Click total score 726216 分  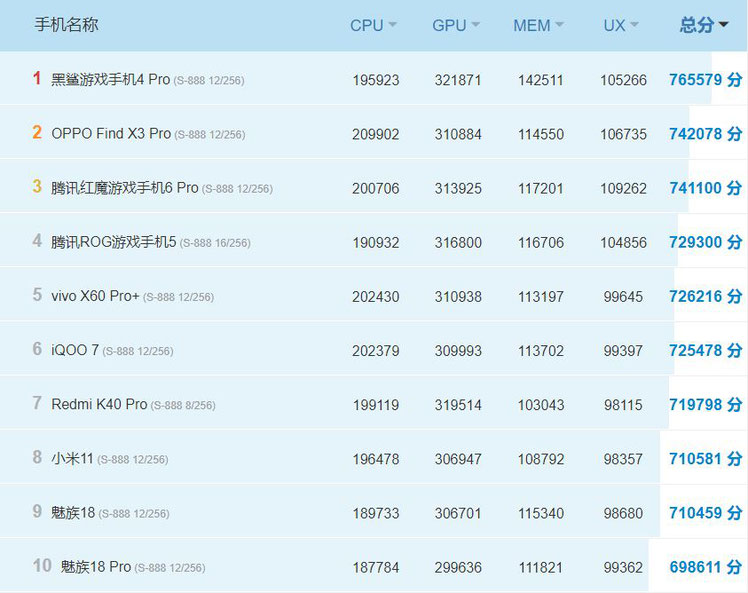[x=706, y=296]
